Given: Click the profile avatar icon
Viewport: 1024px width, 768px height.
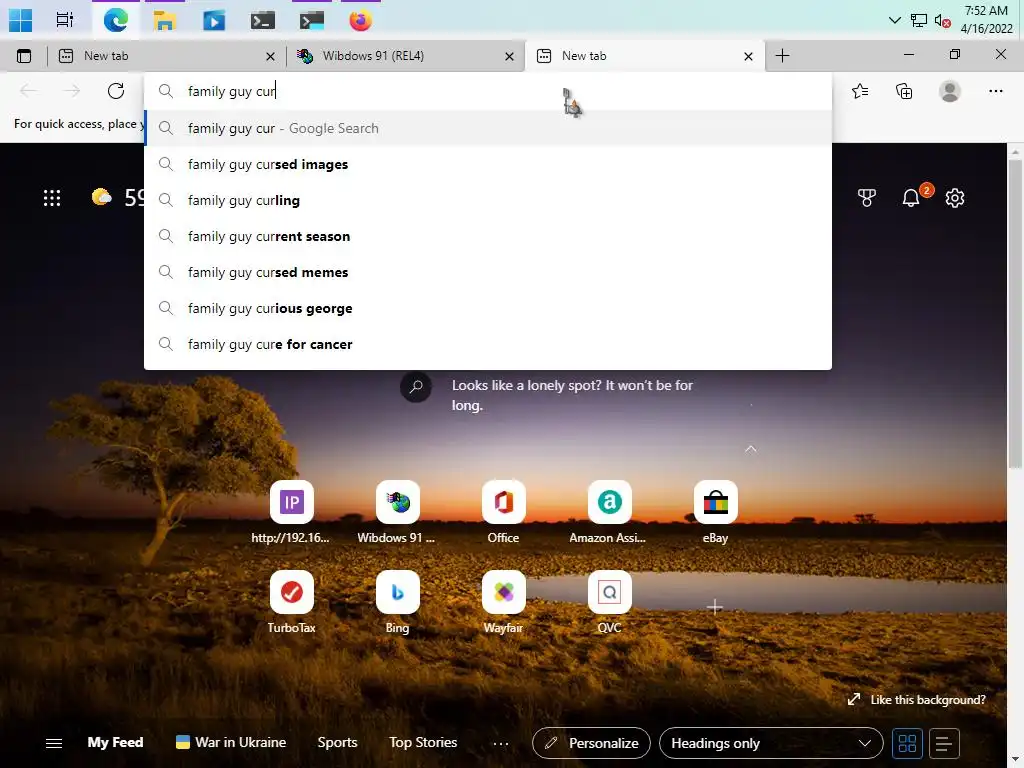Looking at the screenshot, I should point(950,91).
